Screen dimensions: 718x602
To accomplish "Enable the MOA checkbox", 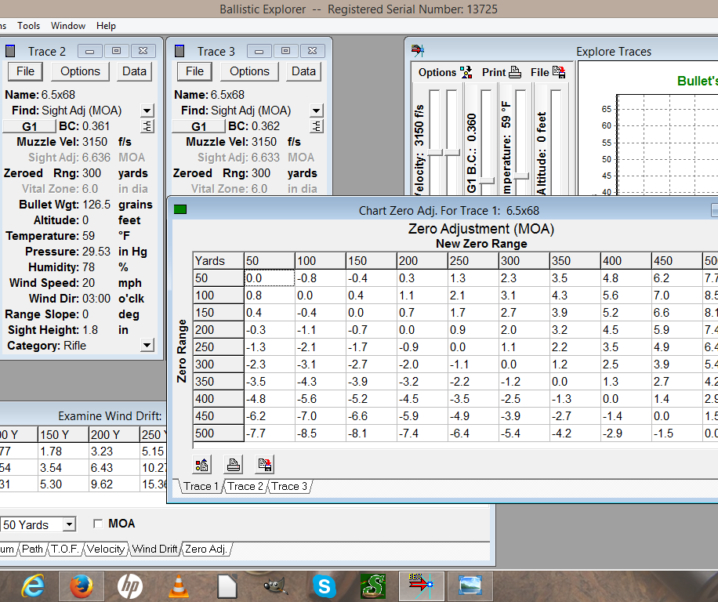I will [97, 524].
